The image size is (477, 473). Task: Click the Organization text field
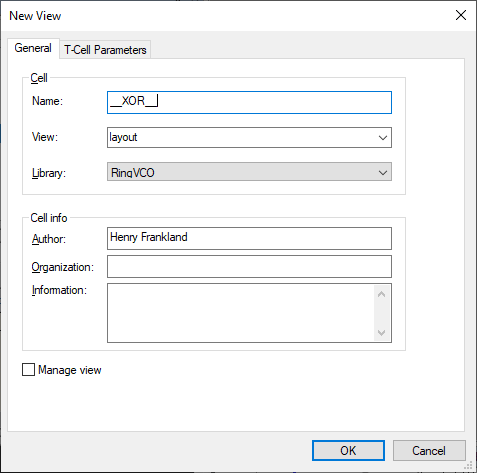click(249, 266)
